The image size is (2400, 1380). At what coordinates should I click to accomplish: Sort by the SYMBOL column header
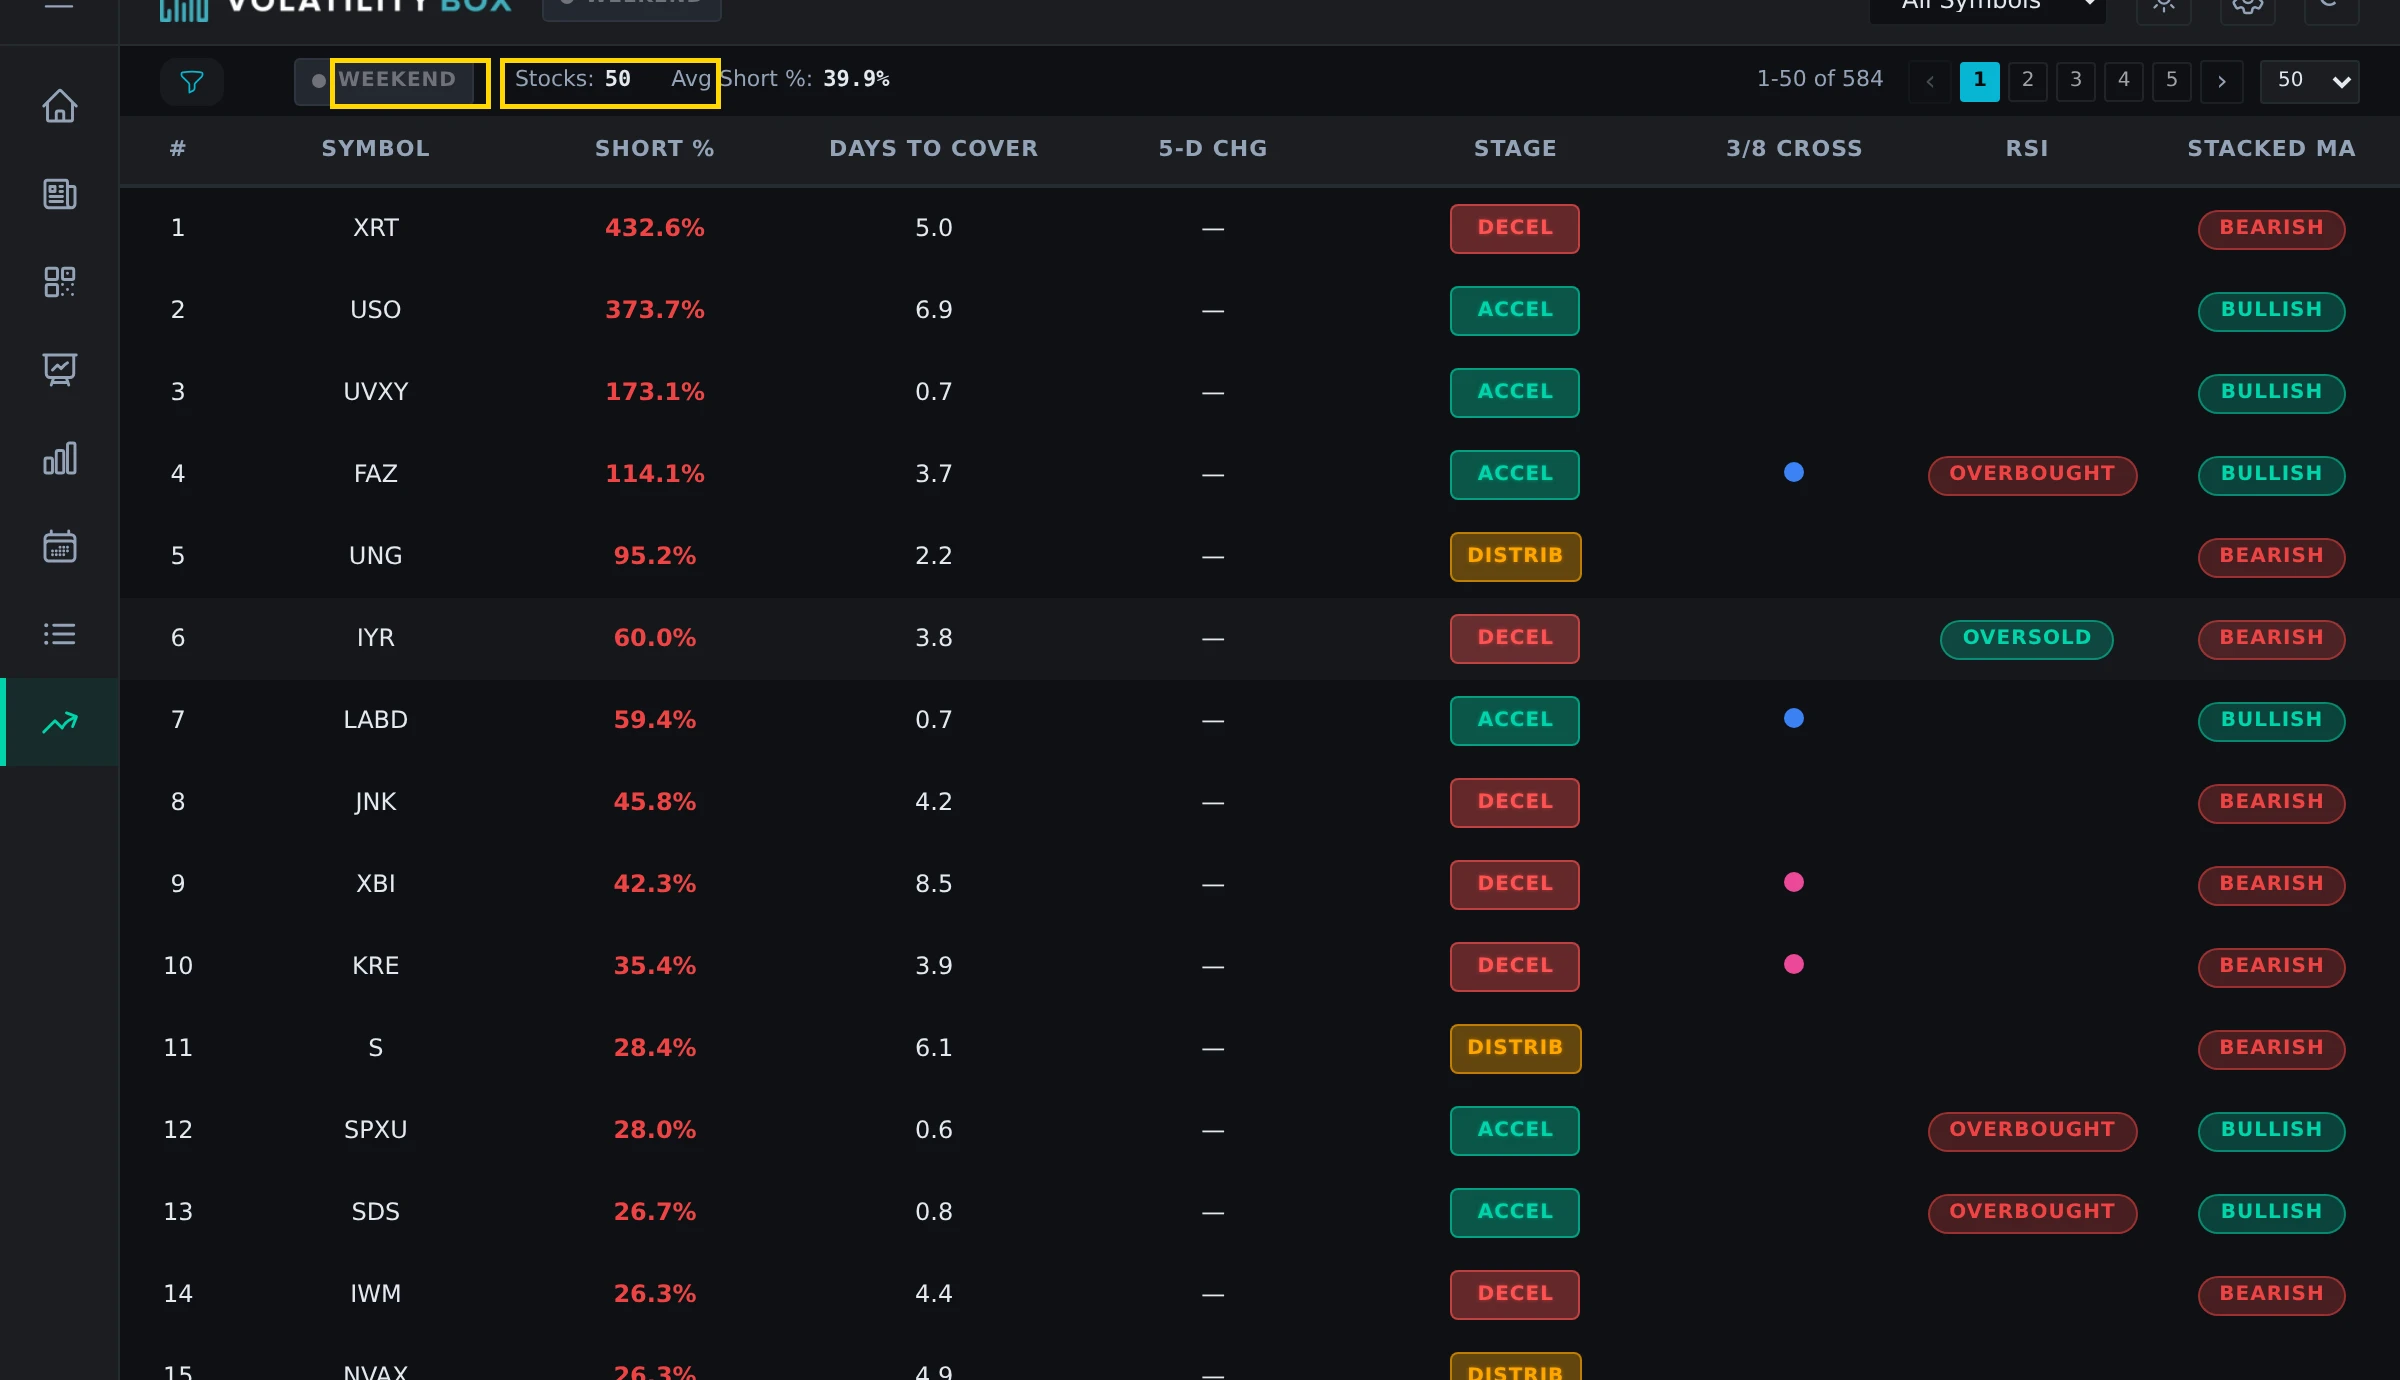click(376, 148)
